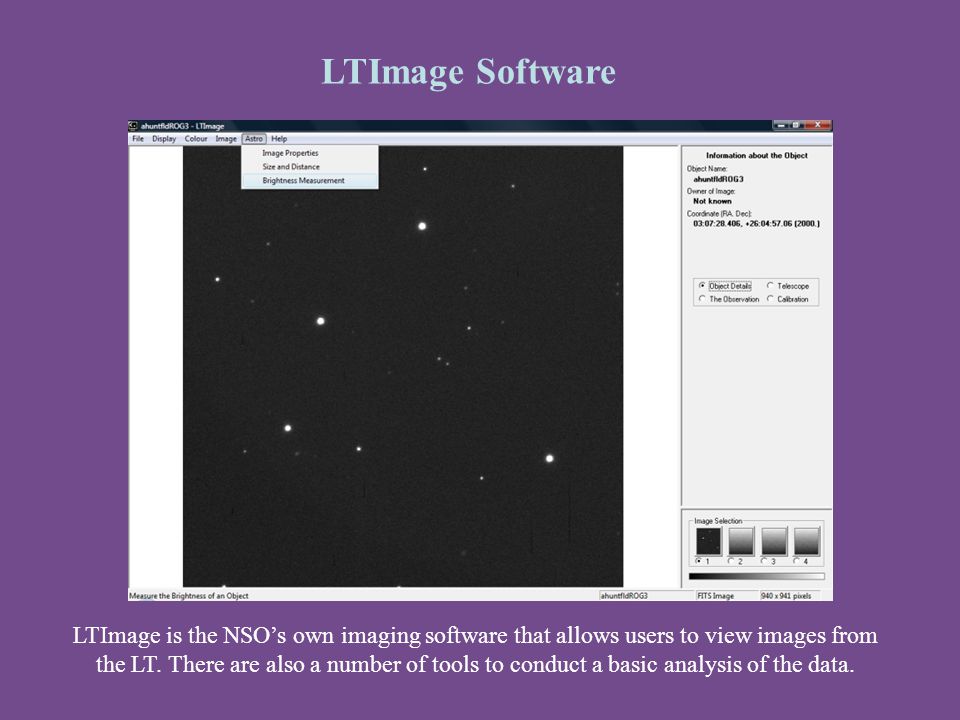Open the File menu
The width and height of the screenshot is (960, 720).
(x=138, y=139)
